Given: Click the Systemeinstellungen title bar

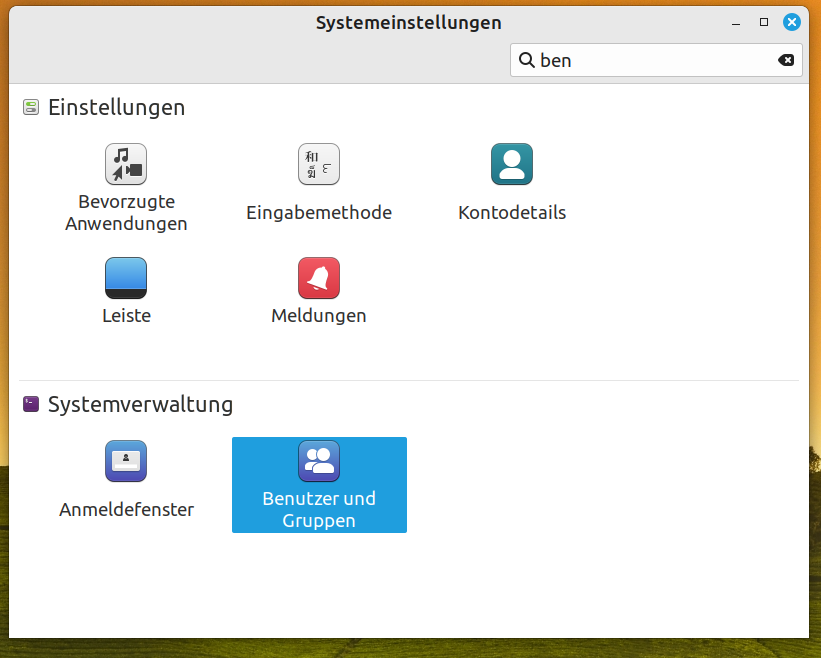Looking at the screenshot, I should tap(408, 22).
